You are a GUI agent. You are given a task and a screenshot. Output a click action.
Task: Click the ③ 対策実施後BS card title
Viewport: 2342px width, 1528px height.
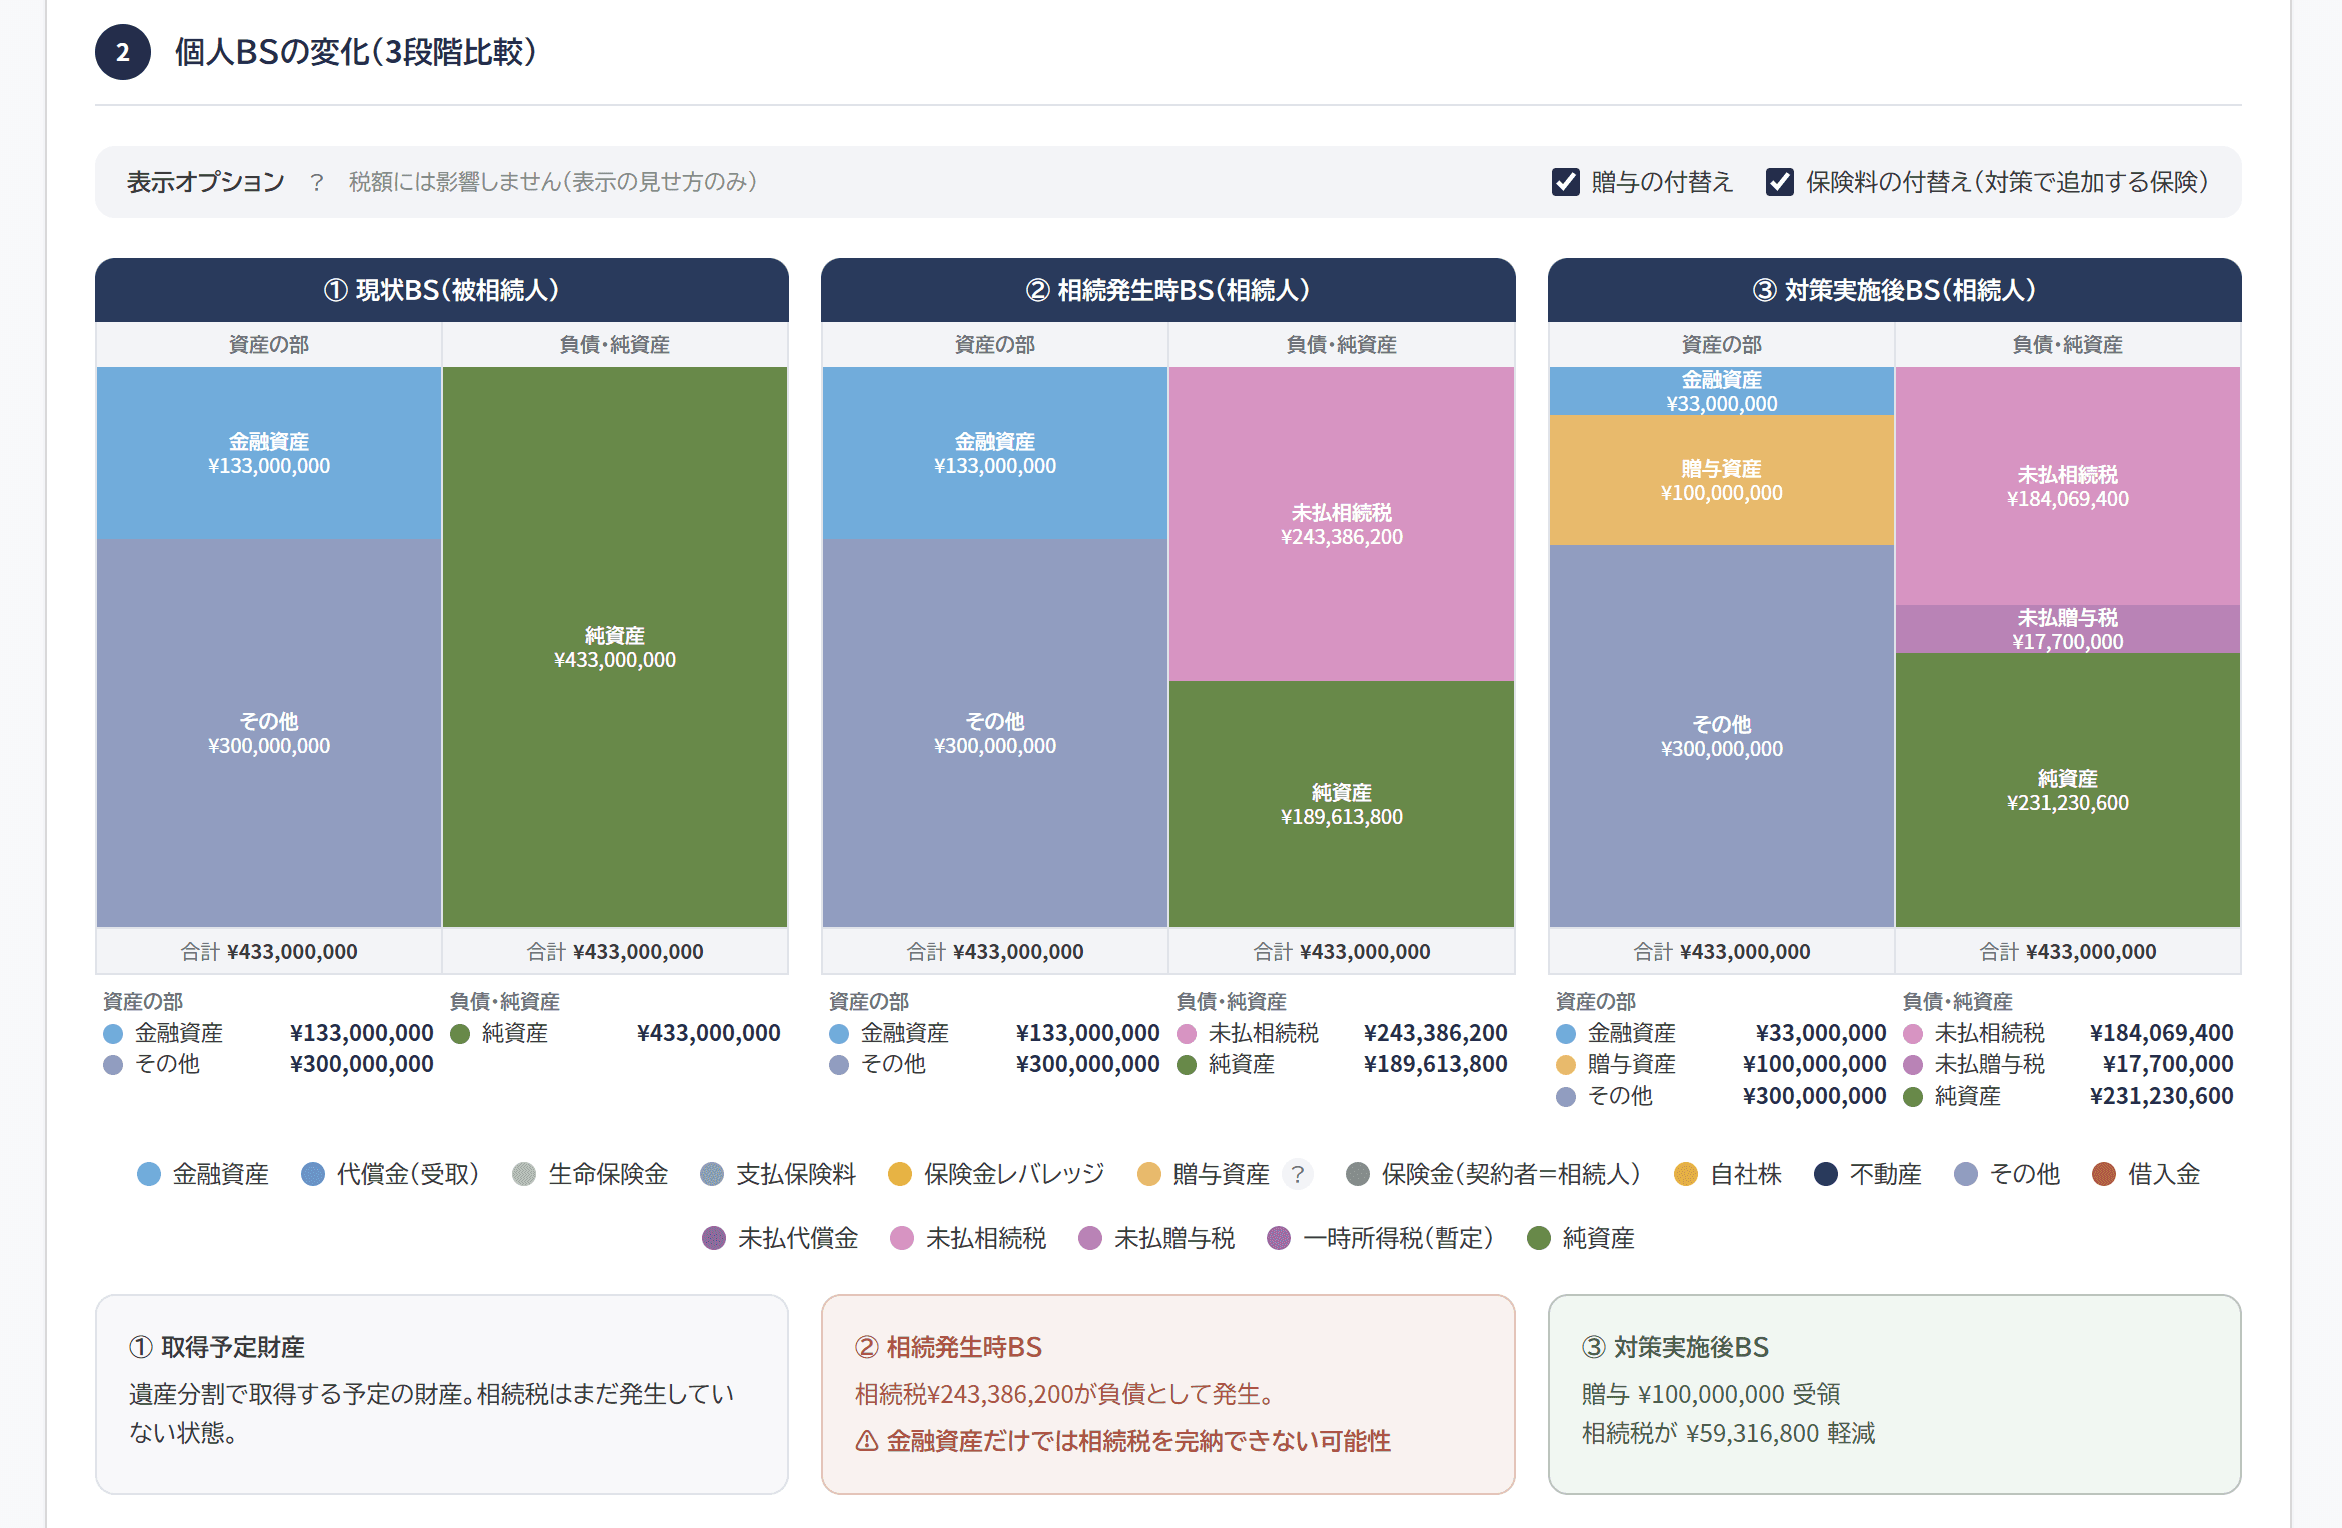coord(1675,1347)
